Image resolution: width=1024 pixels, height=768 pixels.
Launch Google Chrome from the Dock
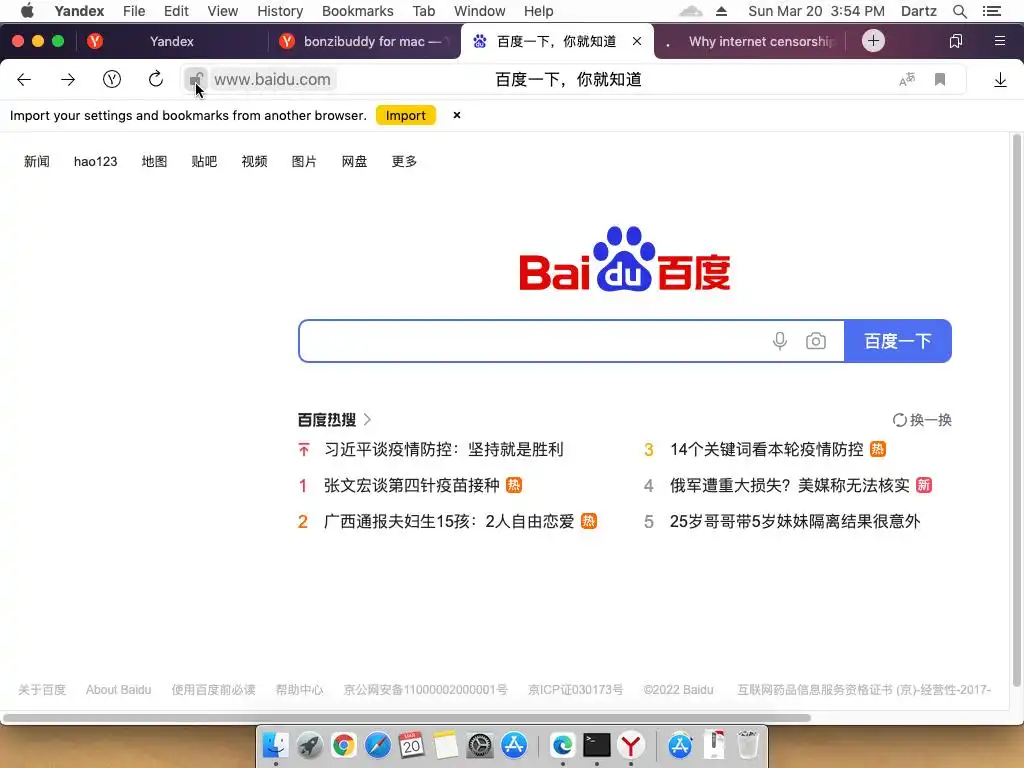pos(344,745)
